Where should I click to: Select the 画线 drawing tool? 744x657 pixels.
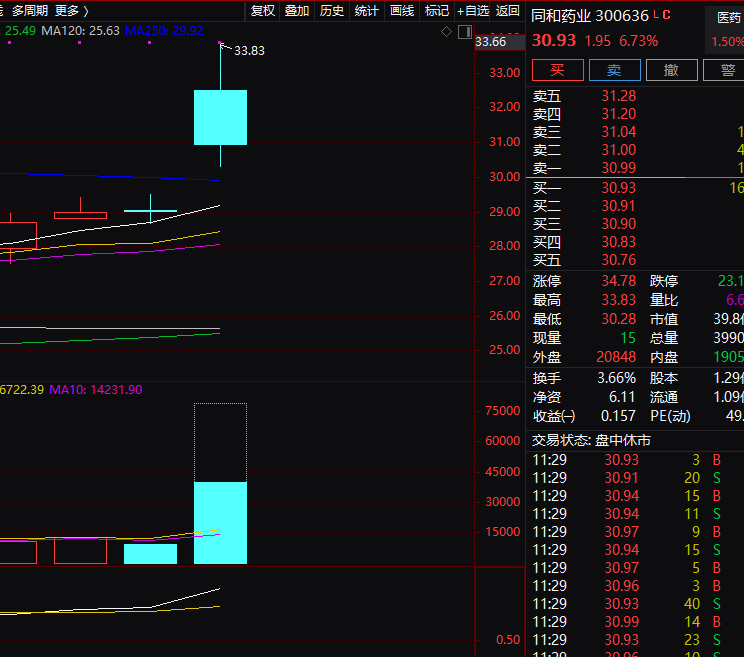pos(402,10)
